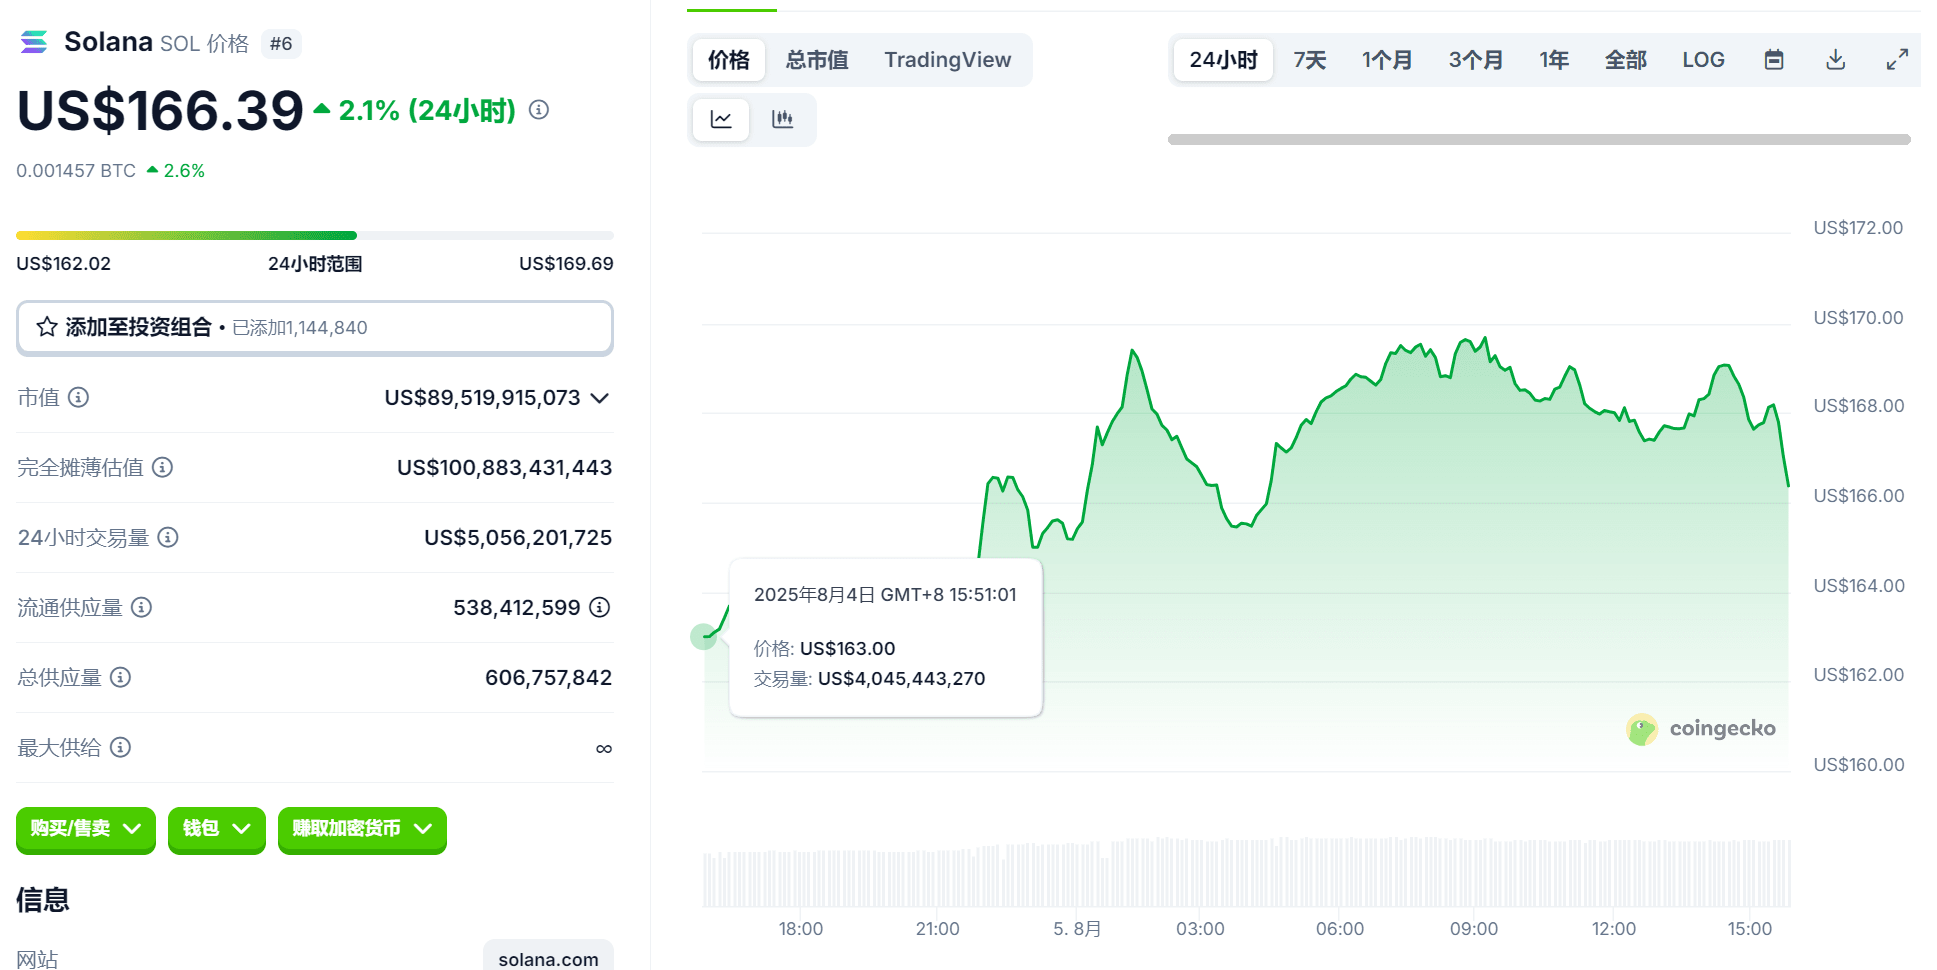Show fully diluted valuation (完全摊薄估值) info icon

(162, 467)
